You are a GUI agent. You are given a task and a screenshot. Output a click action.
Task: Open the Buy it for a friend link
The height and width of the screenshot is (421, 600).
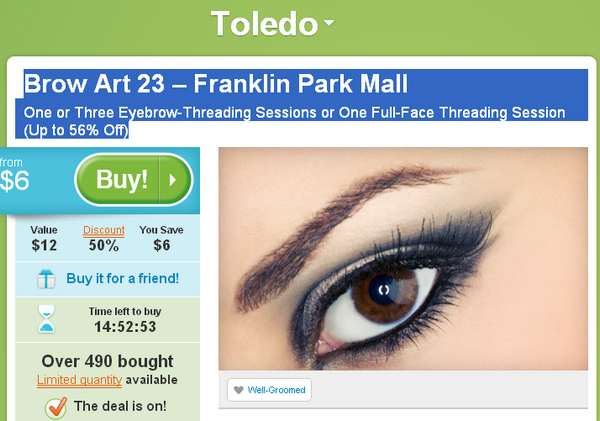click(x=122, y=278)
